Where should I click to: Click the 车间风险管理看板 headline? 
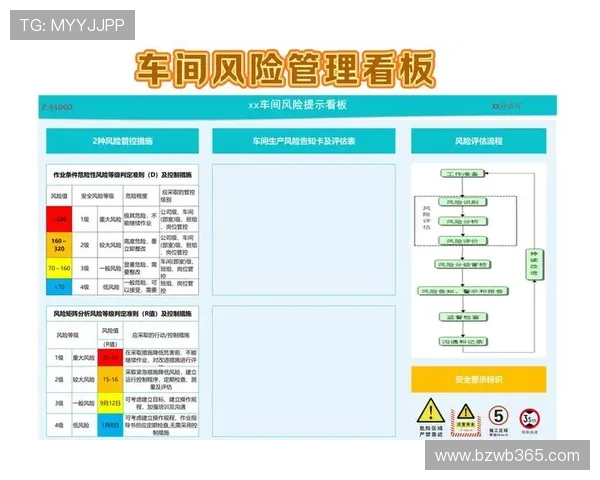click(x=285, y=69)
